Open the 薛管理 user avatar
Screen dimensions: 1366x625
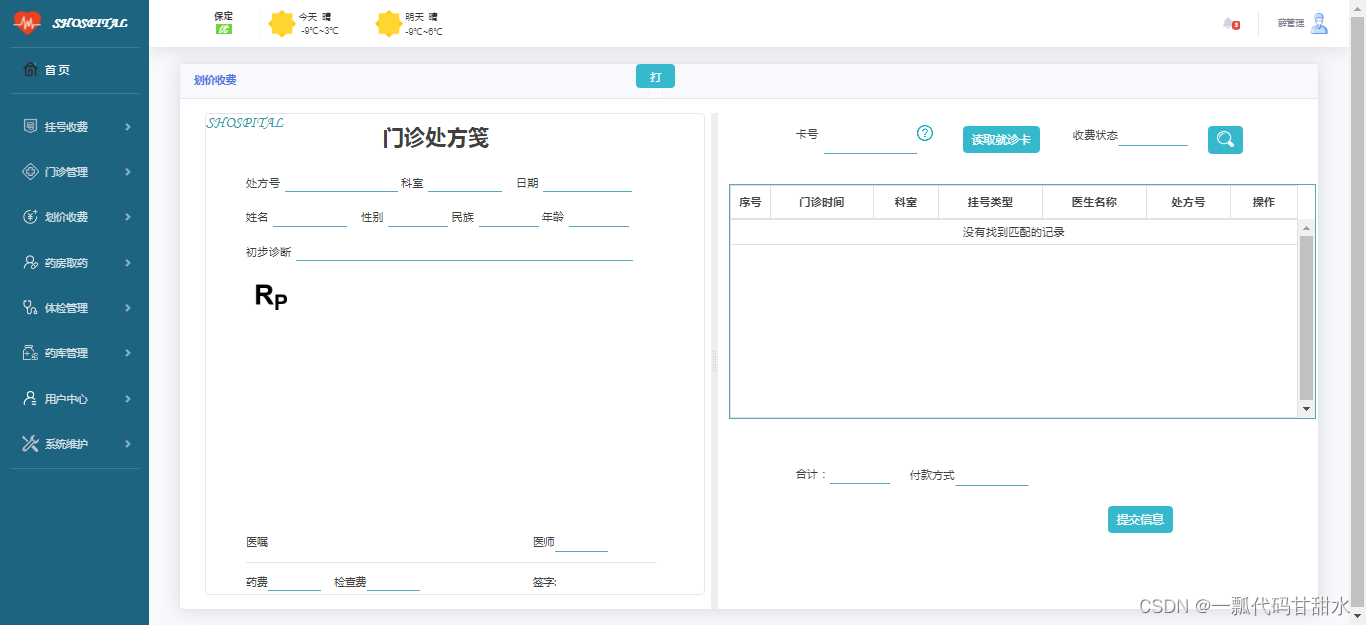(1319, 22)
